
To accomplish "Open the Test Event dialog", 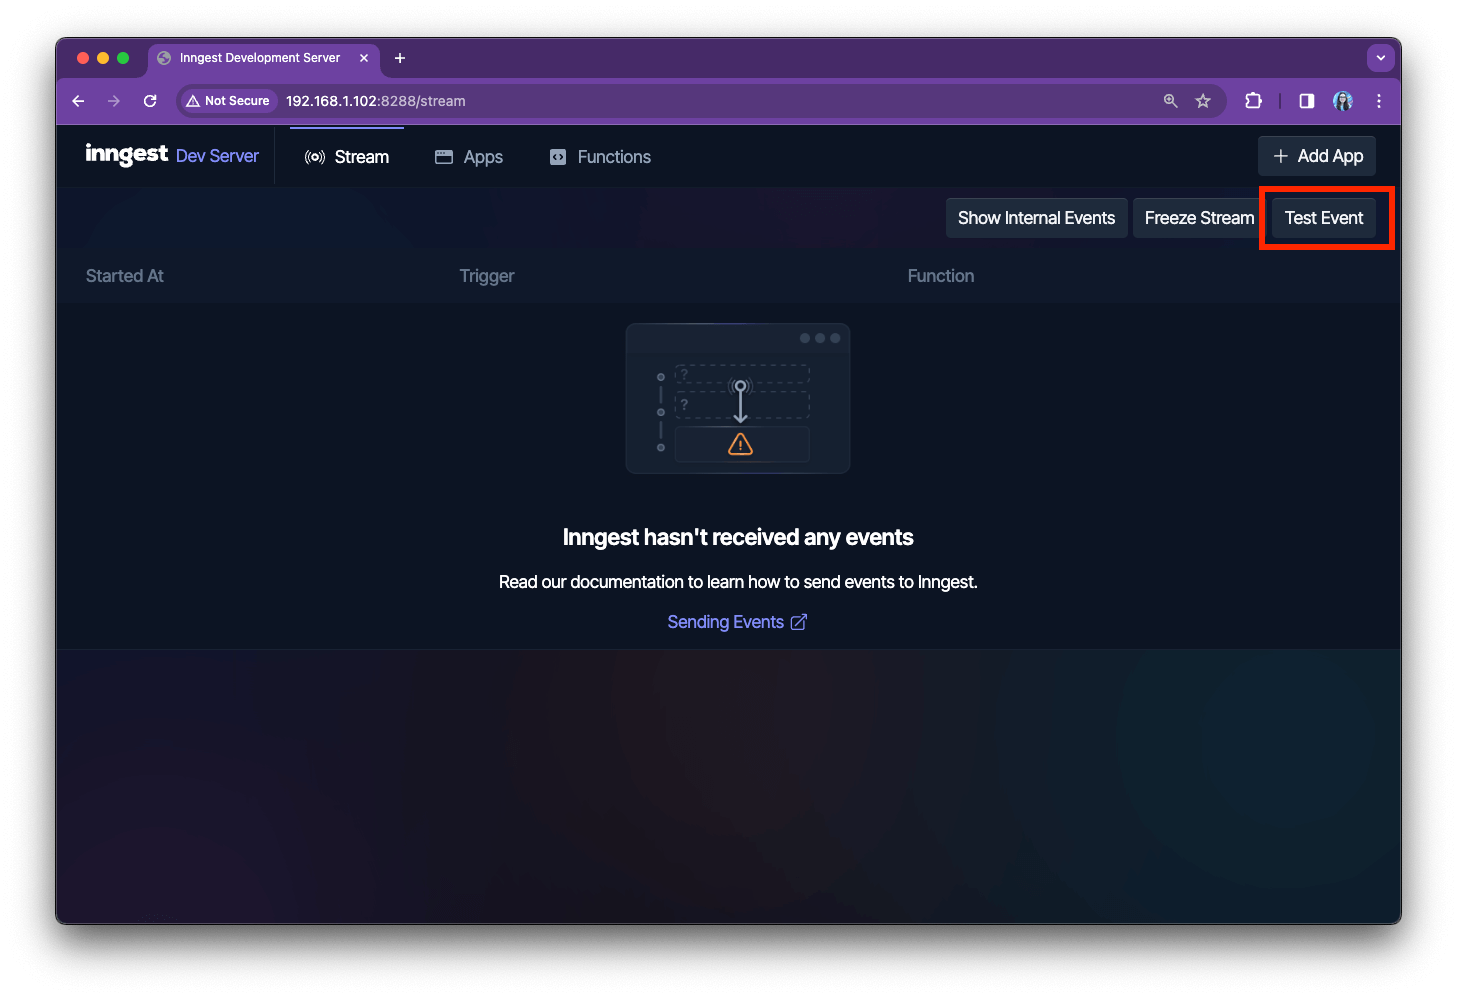I will pos(1324,217).
